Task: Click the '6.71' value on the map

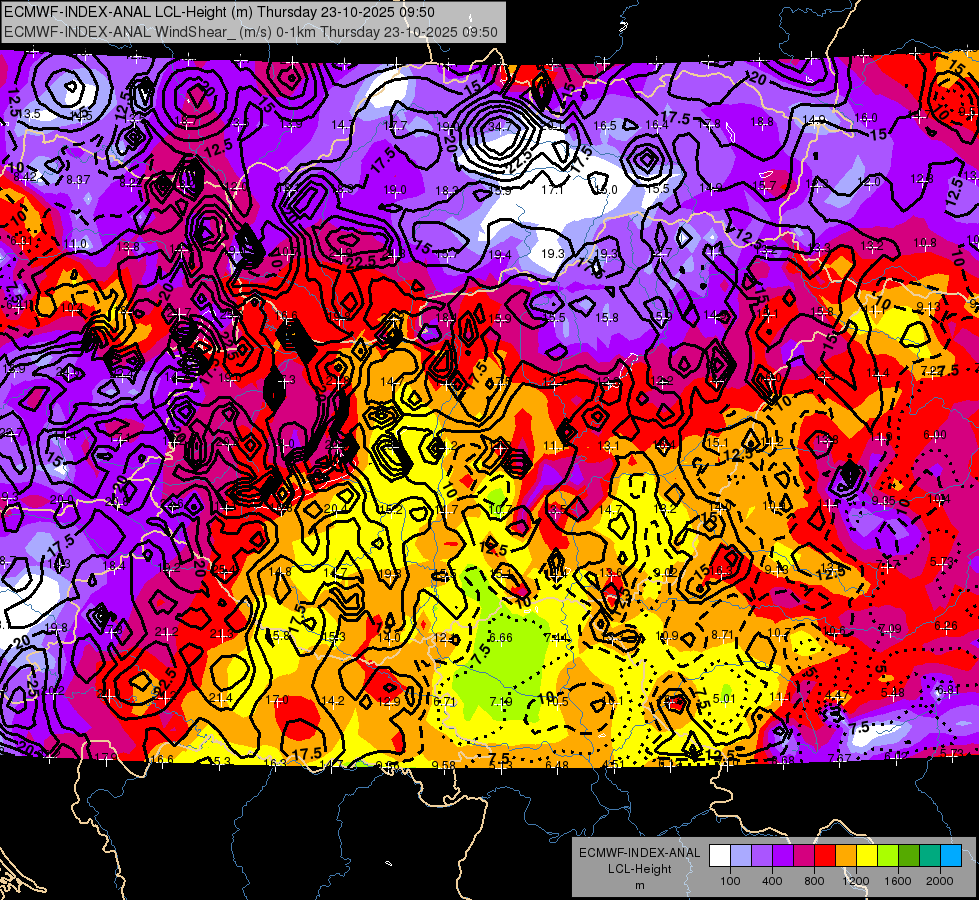Action: coord(444,701)
